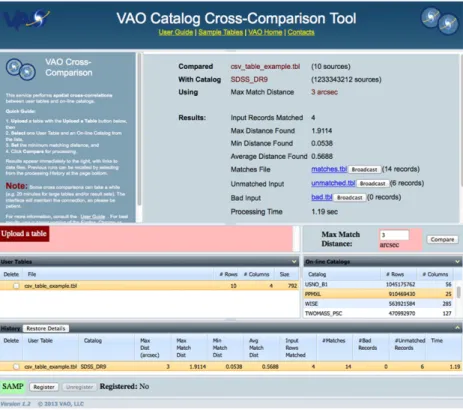Click the User Guide link in sidebar text
The image size is (463, 410).
click(x=93, y=217)
